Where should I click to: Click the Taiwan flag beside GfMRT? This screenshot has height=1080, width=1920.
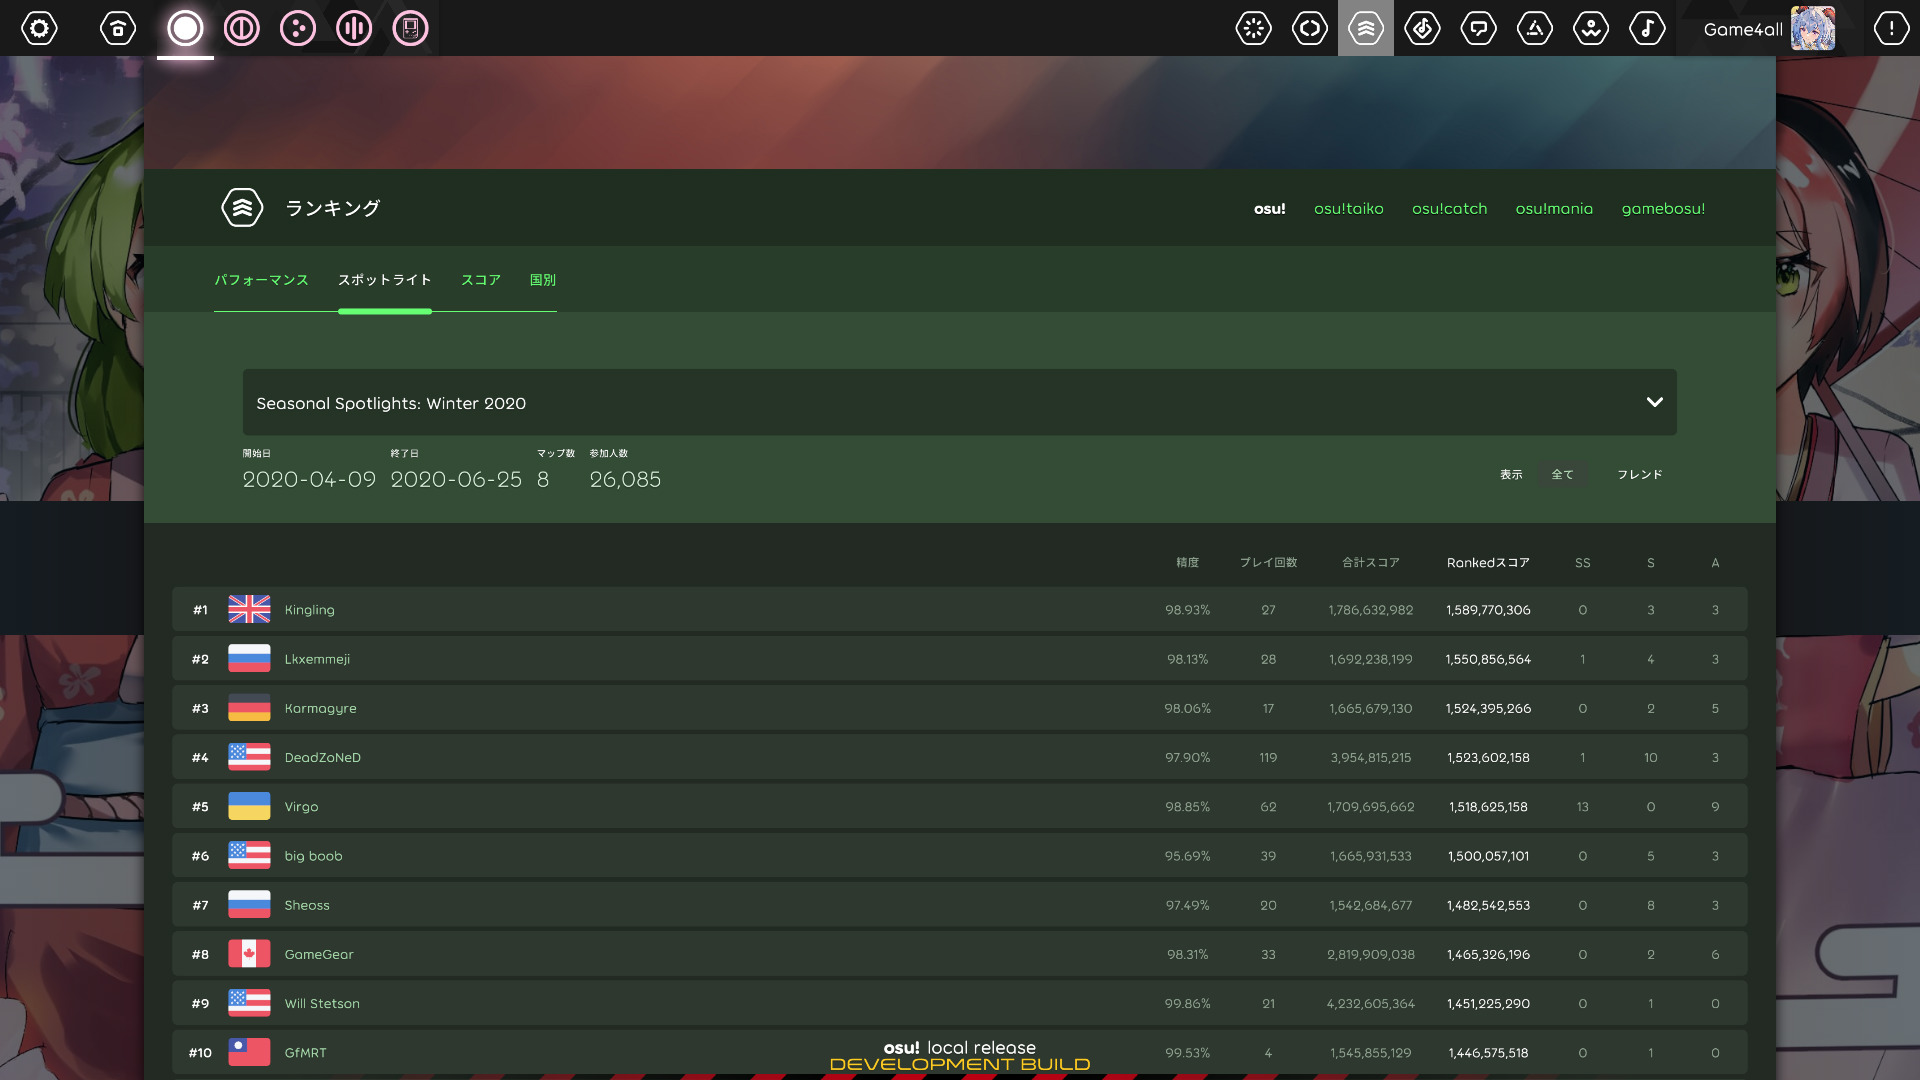click(x=249, y=1052)
